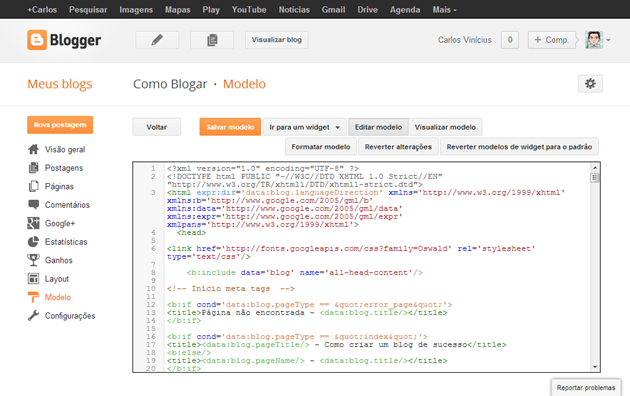
Task: Open Pesquisar in Google bar
Action: [x=88, y=10]
